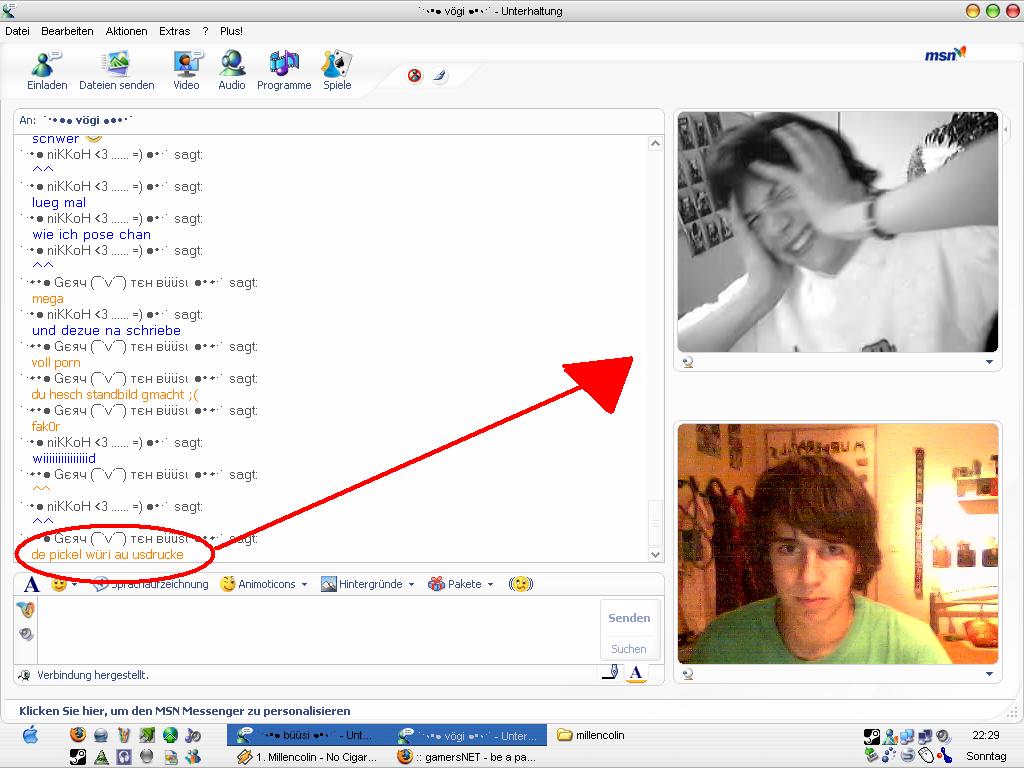This screenshot has height=768, width=1024.
Task: Expand the Animoticons dropdown arrow
Action: [304, 584]
